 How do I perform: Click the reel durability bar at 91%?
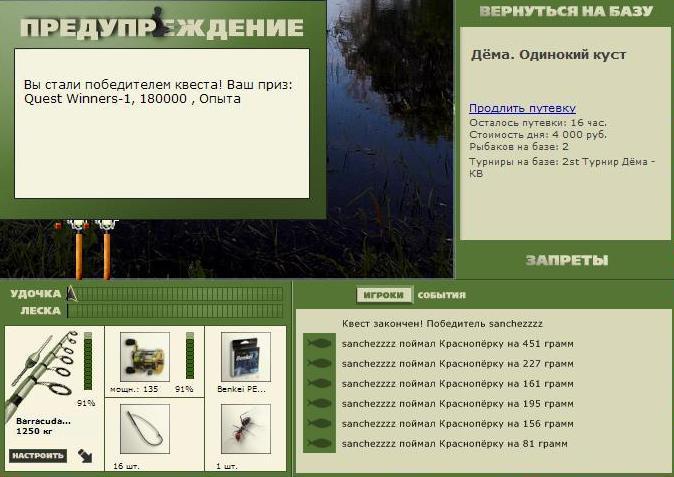tap(190, 355)
